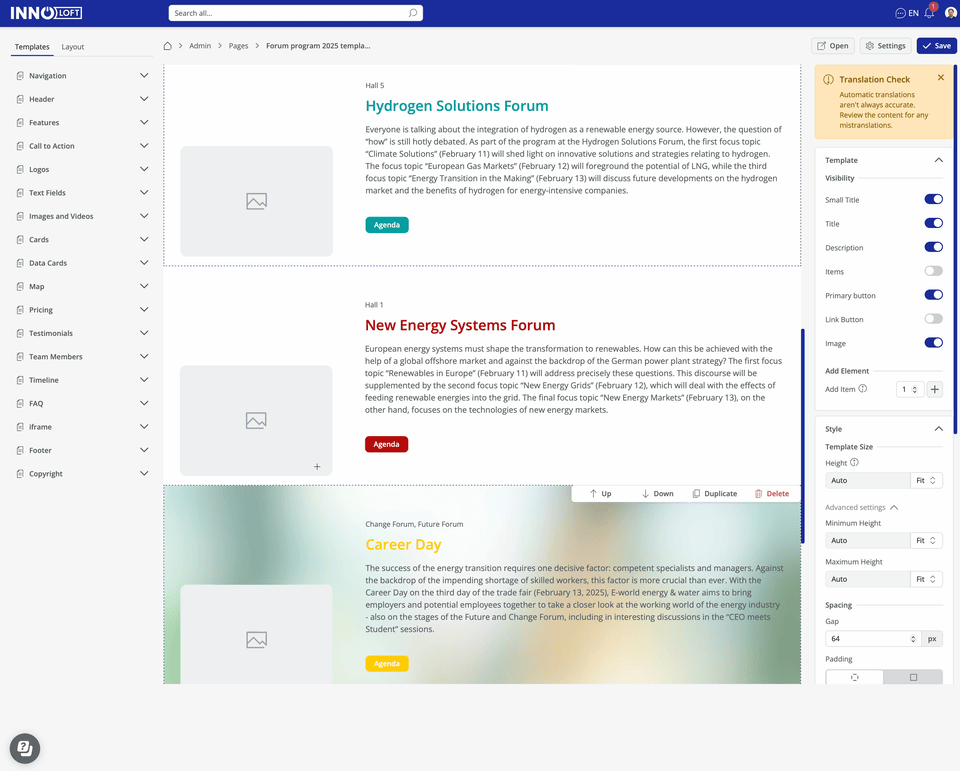
Task: Click the Gap value input field
Action: click(x=866, y=638)
